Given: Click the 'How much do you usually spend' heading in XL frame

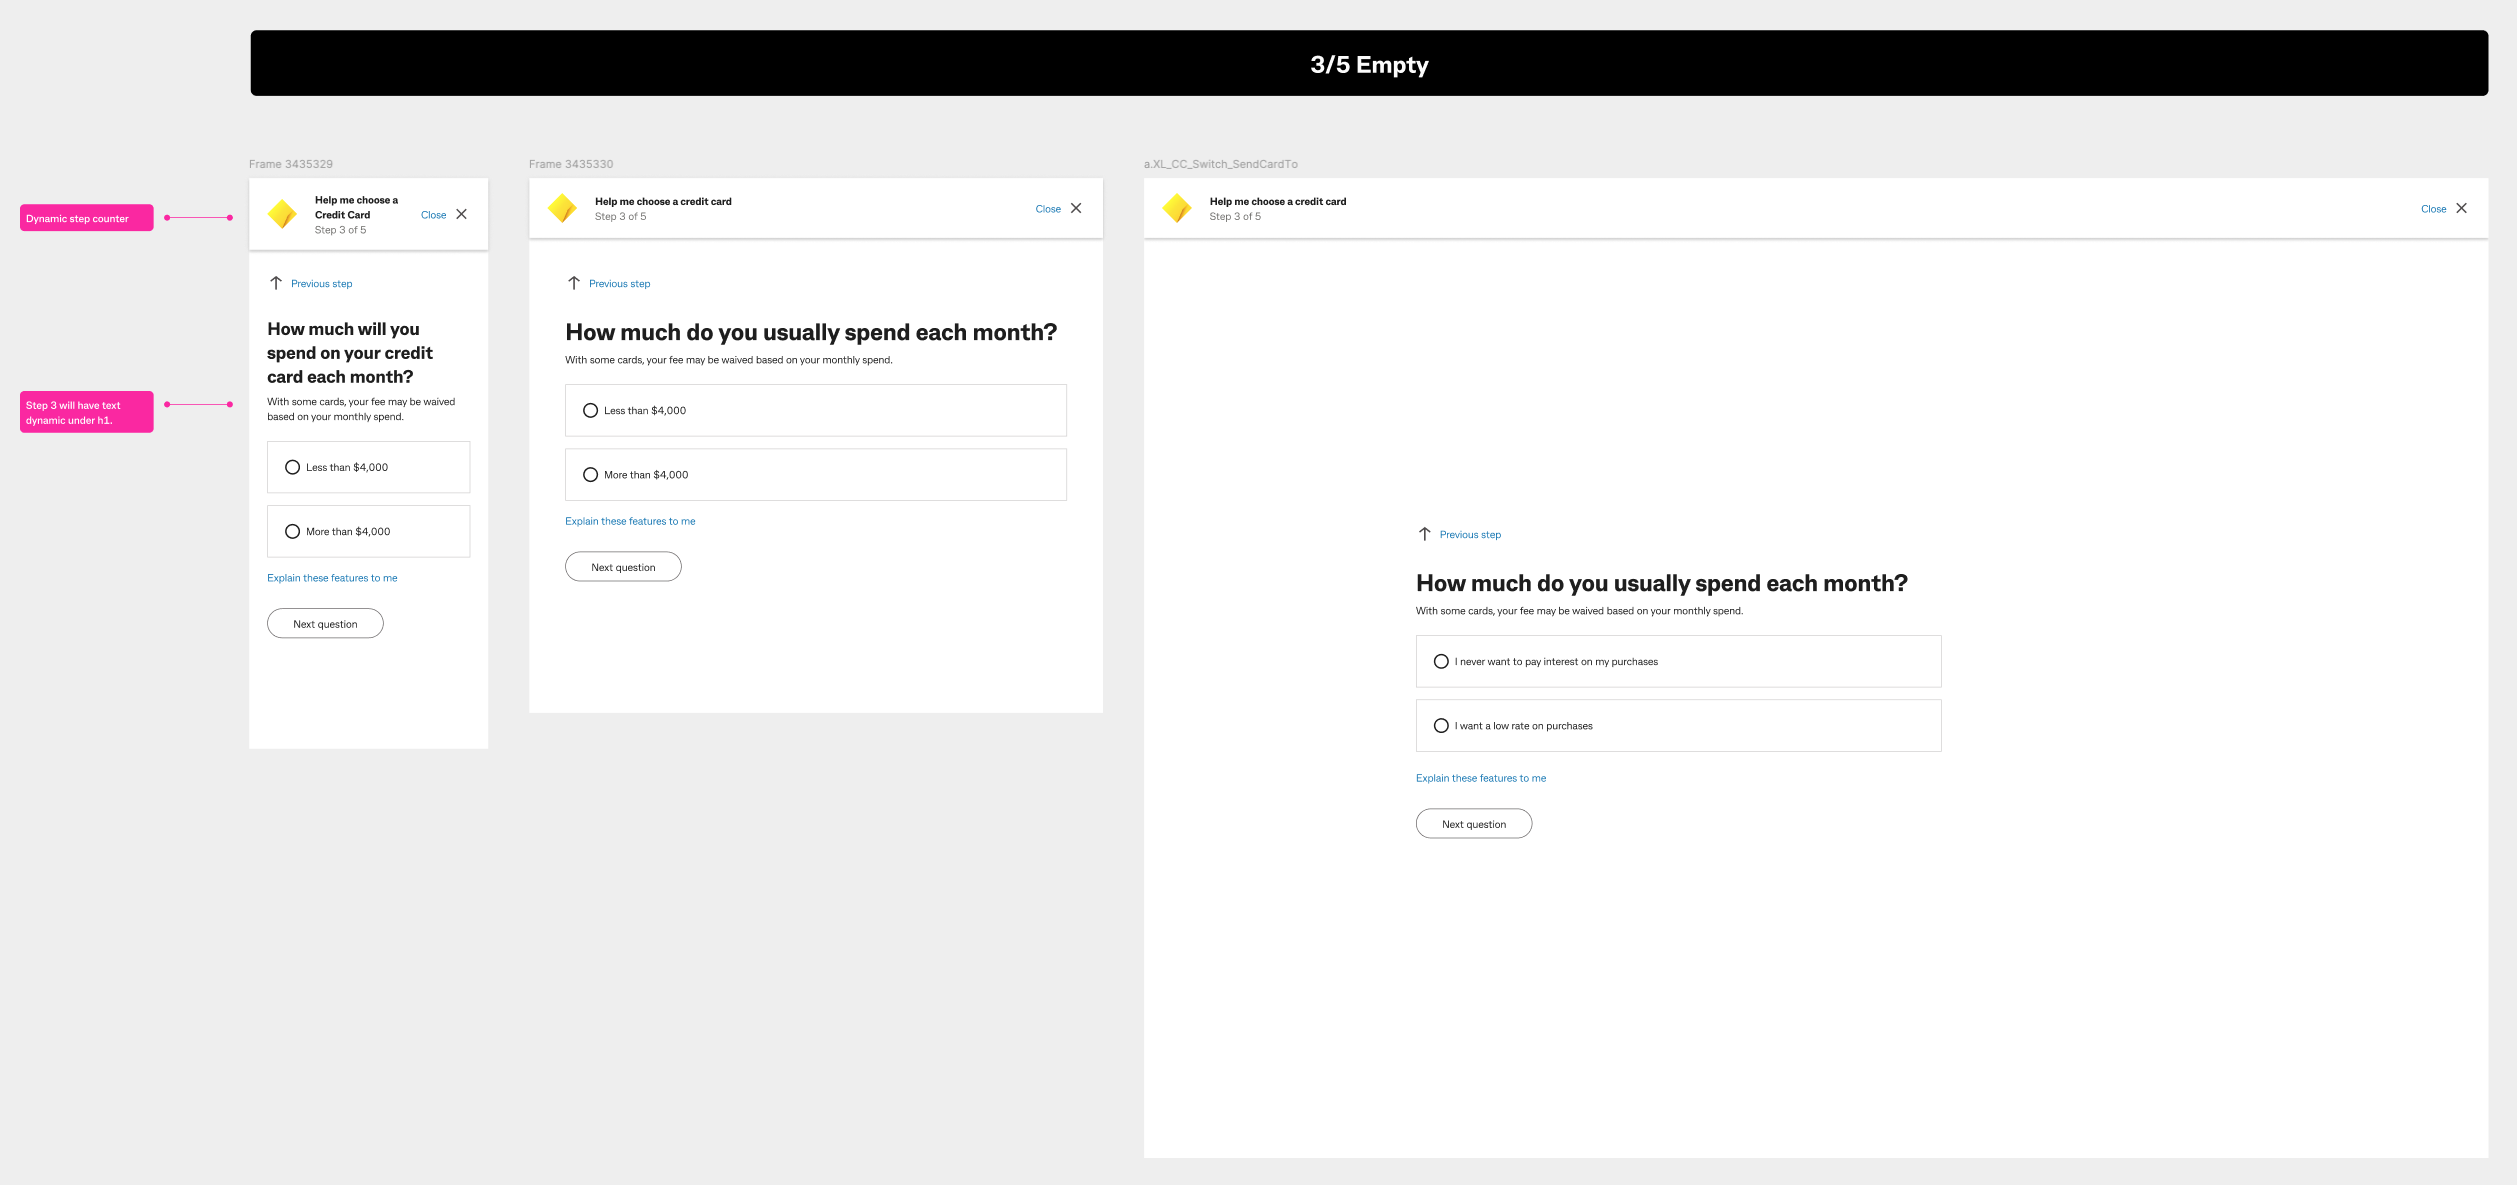Looking at the screenshot, I should (1662, 583).
